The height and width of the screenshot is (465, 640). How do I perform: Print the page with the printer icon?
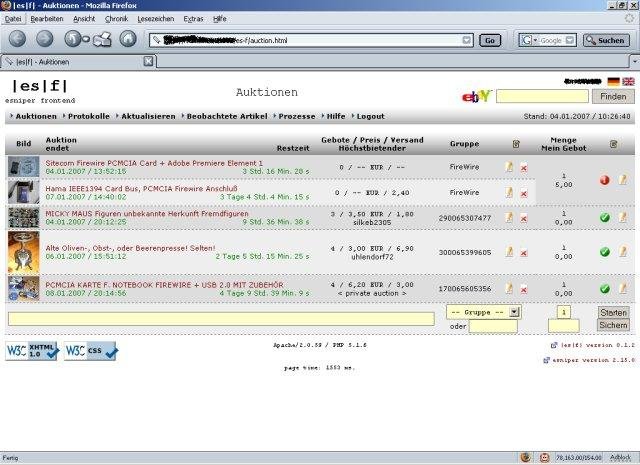coord(102,39)
